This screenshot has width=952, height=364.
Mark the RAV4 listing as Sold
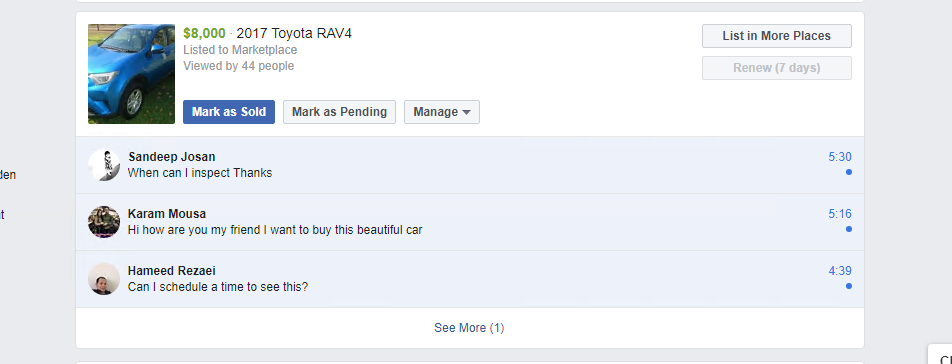(229, 112)
